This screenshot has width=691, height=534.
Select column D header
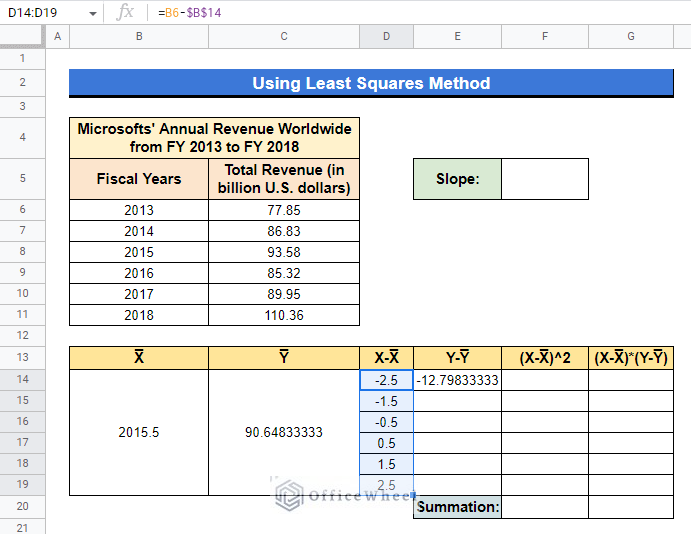pos(386,37)
